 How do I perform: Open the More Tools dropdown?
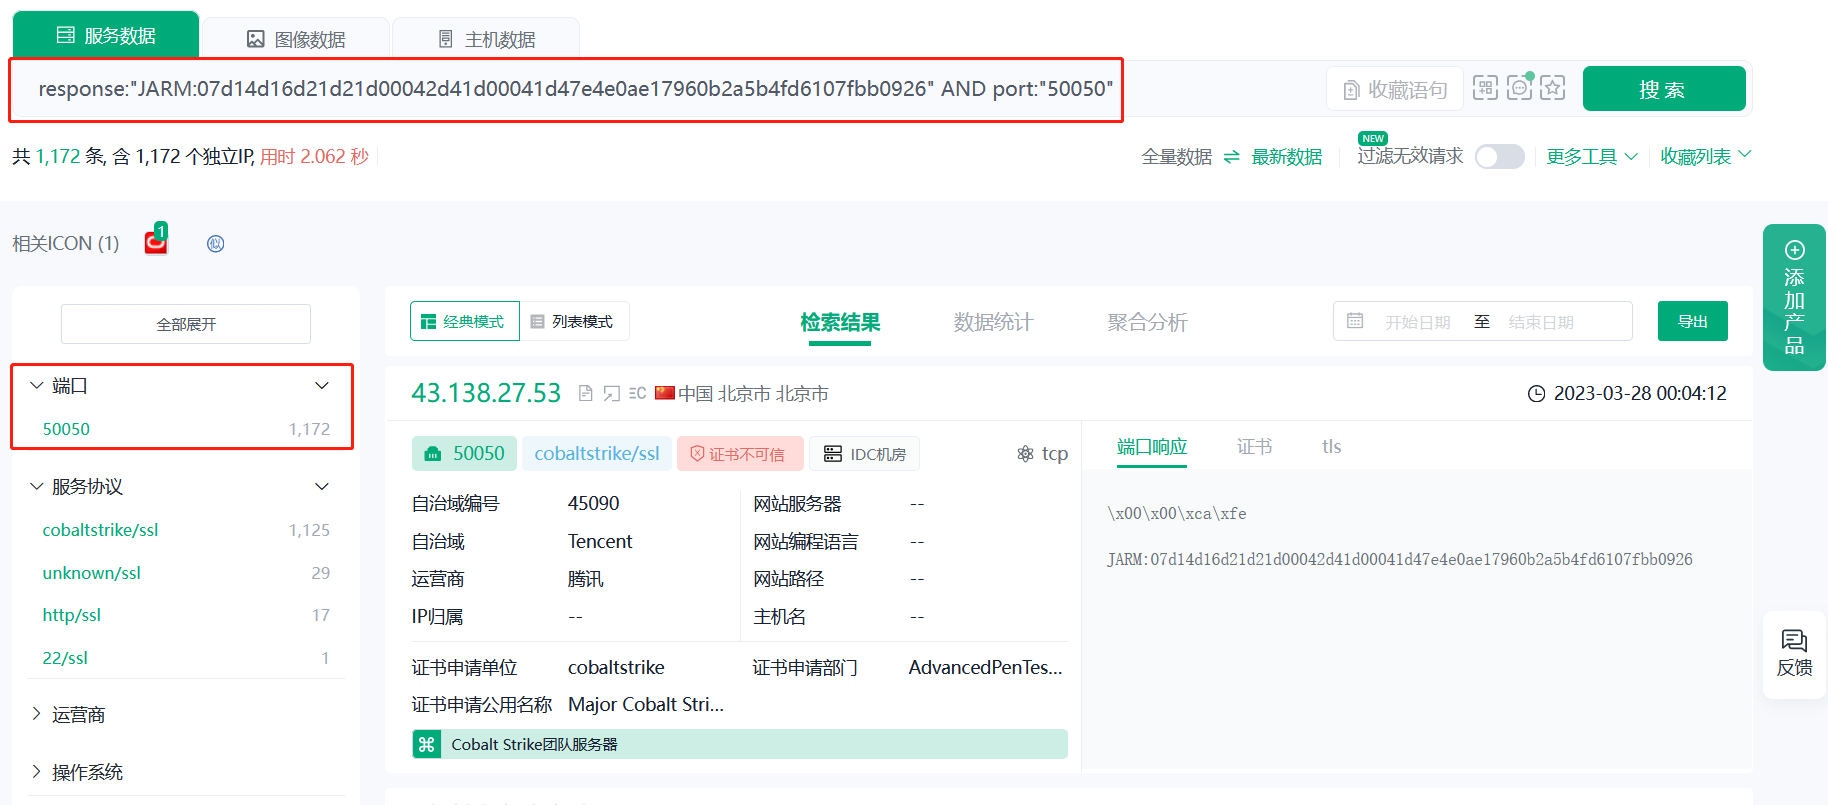coord(1592,157)
